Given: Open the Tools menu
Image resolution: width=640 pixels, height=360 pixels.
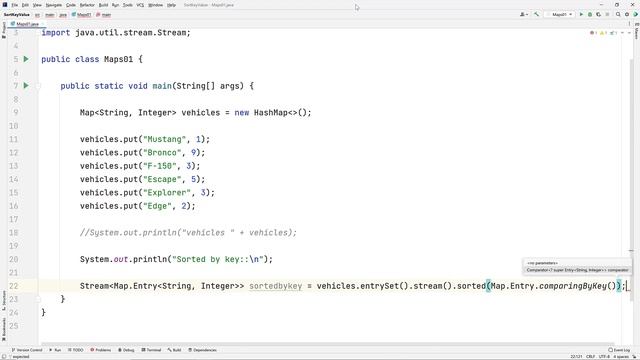Looking at the screenshot, I should coord(128,5).
